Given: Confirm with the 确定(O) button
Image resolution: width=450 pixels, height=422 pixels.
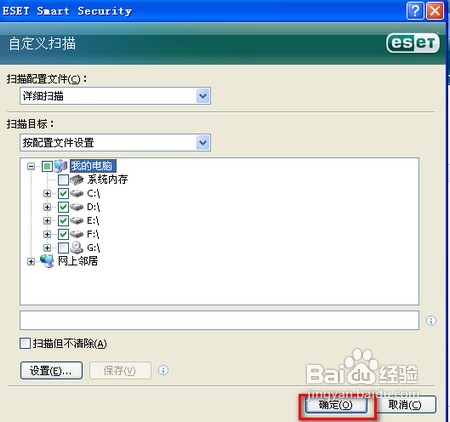Looking at the screenshot, I should click(336, 405).
